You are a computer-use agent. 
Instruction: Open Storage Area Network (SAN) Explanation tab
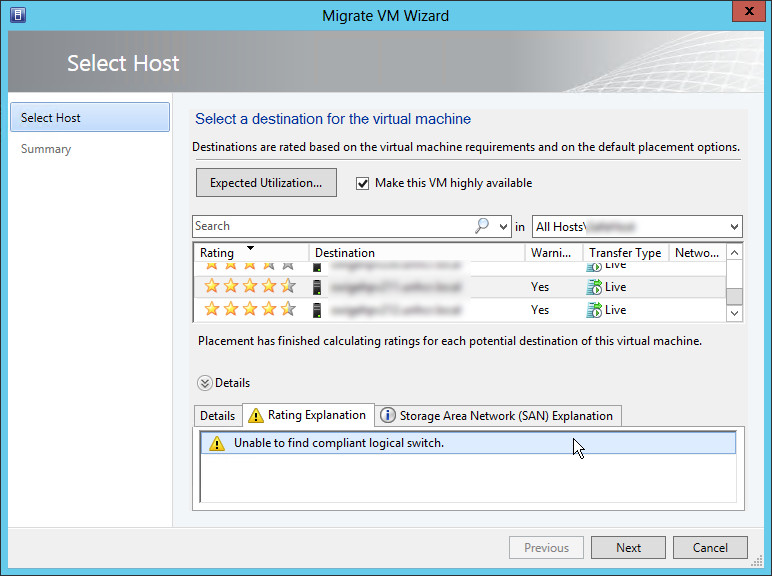pos(496,416)
